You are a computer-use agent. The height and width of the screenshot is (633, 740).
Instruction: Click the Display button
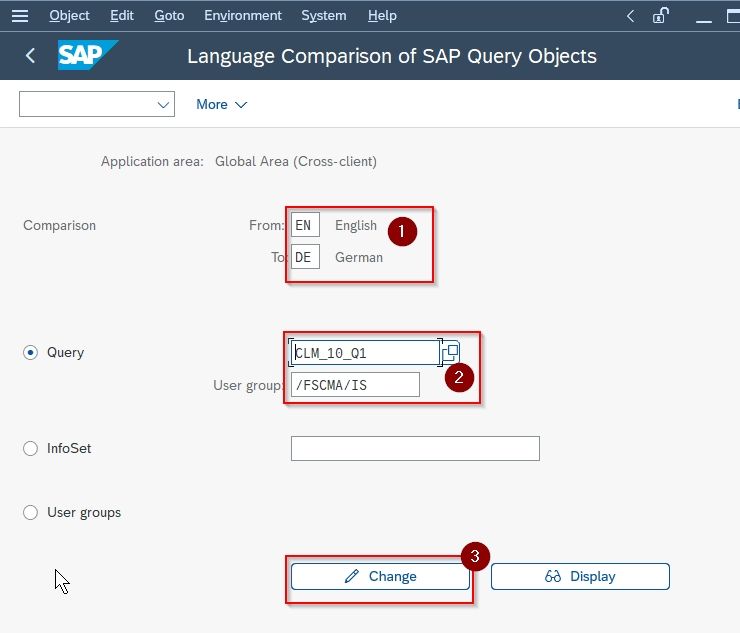tap(580, 576)
